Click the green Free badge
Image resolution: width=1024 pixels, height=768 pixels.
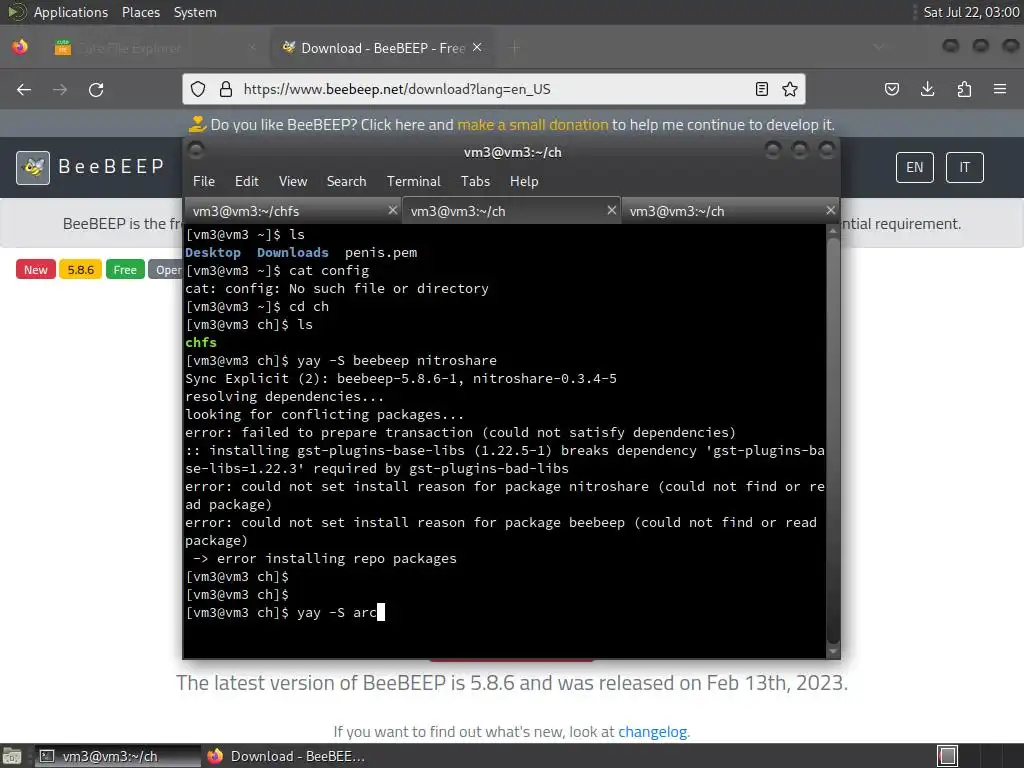(125, 269)
